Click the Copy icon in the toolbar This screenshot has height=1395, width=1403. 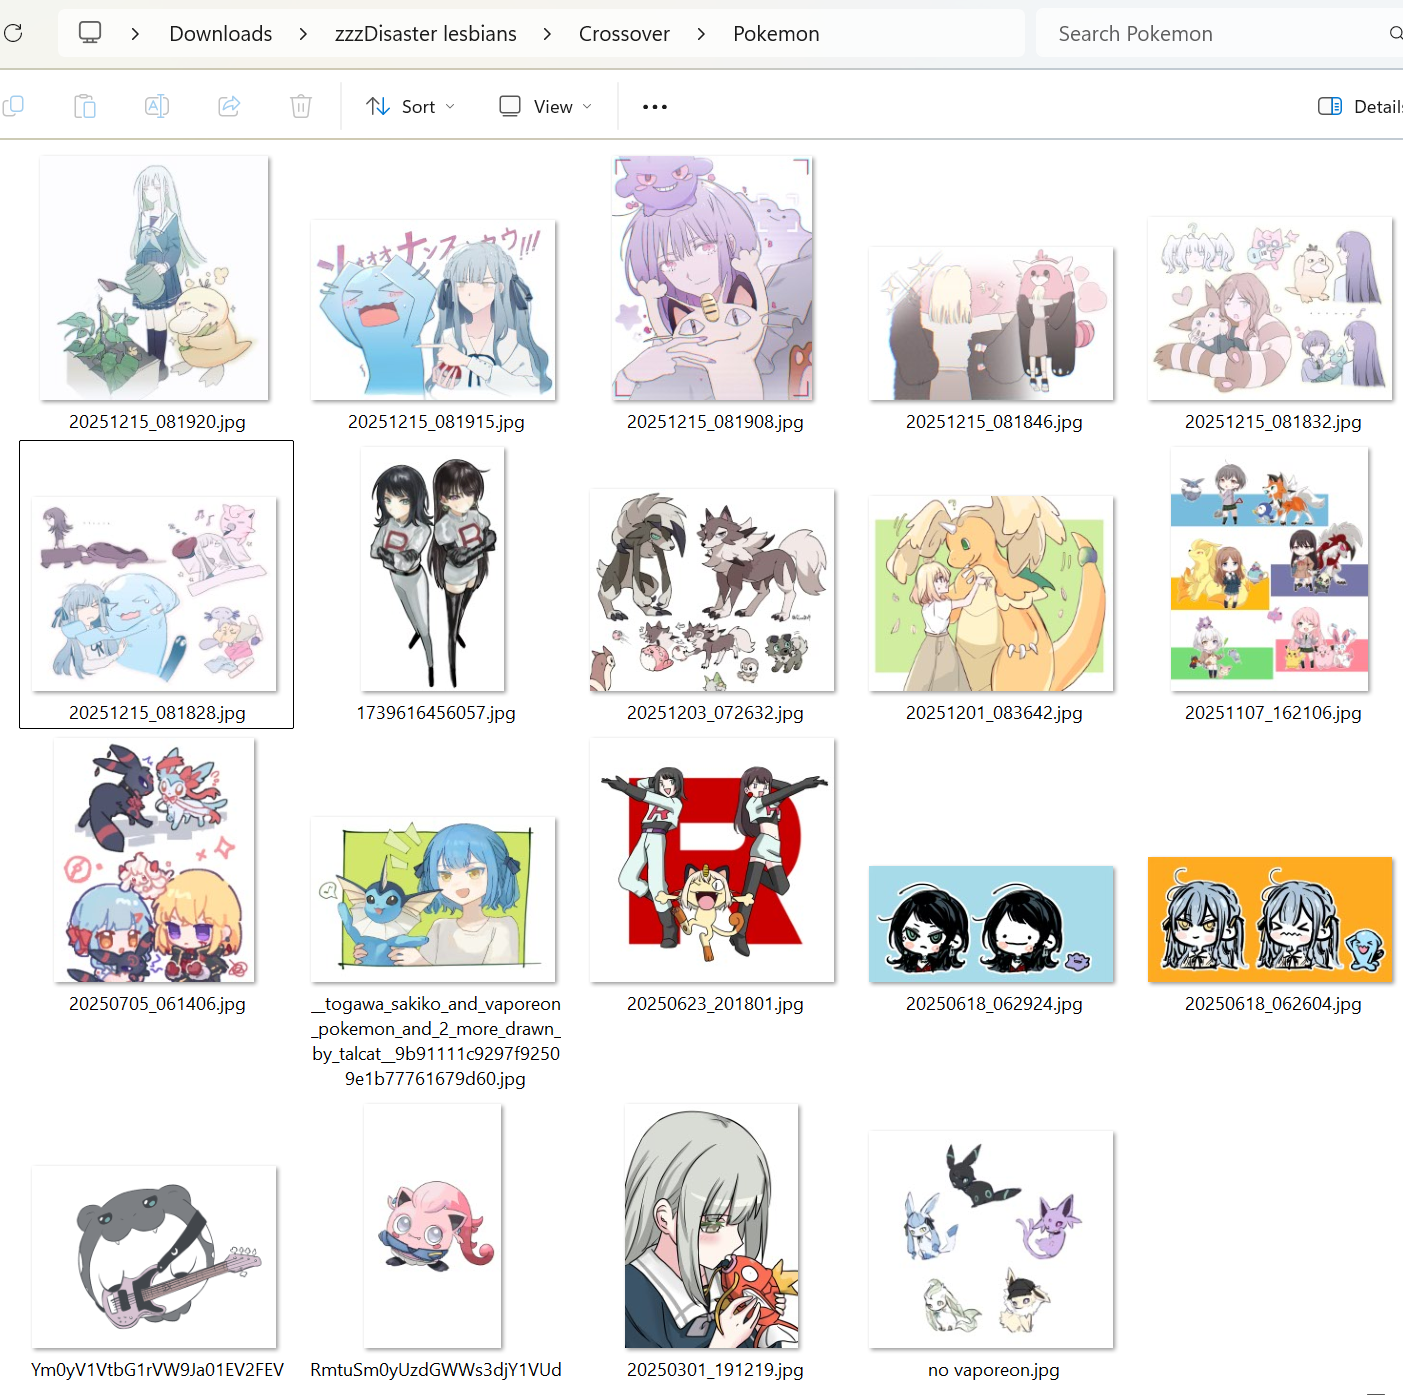coord(14,106)
